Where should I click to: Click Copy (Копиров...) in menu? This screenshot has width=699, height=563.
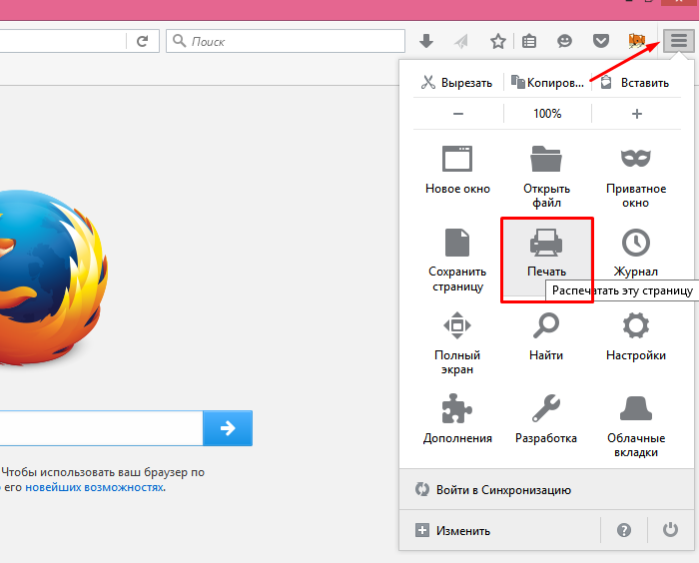pyautogui.click(x=547, y=82)
